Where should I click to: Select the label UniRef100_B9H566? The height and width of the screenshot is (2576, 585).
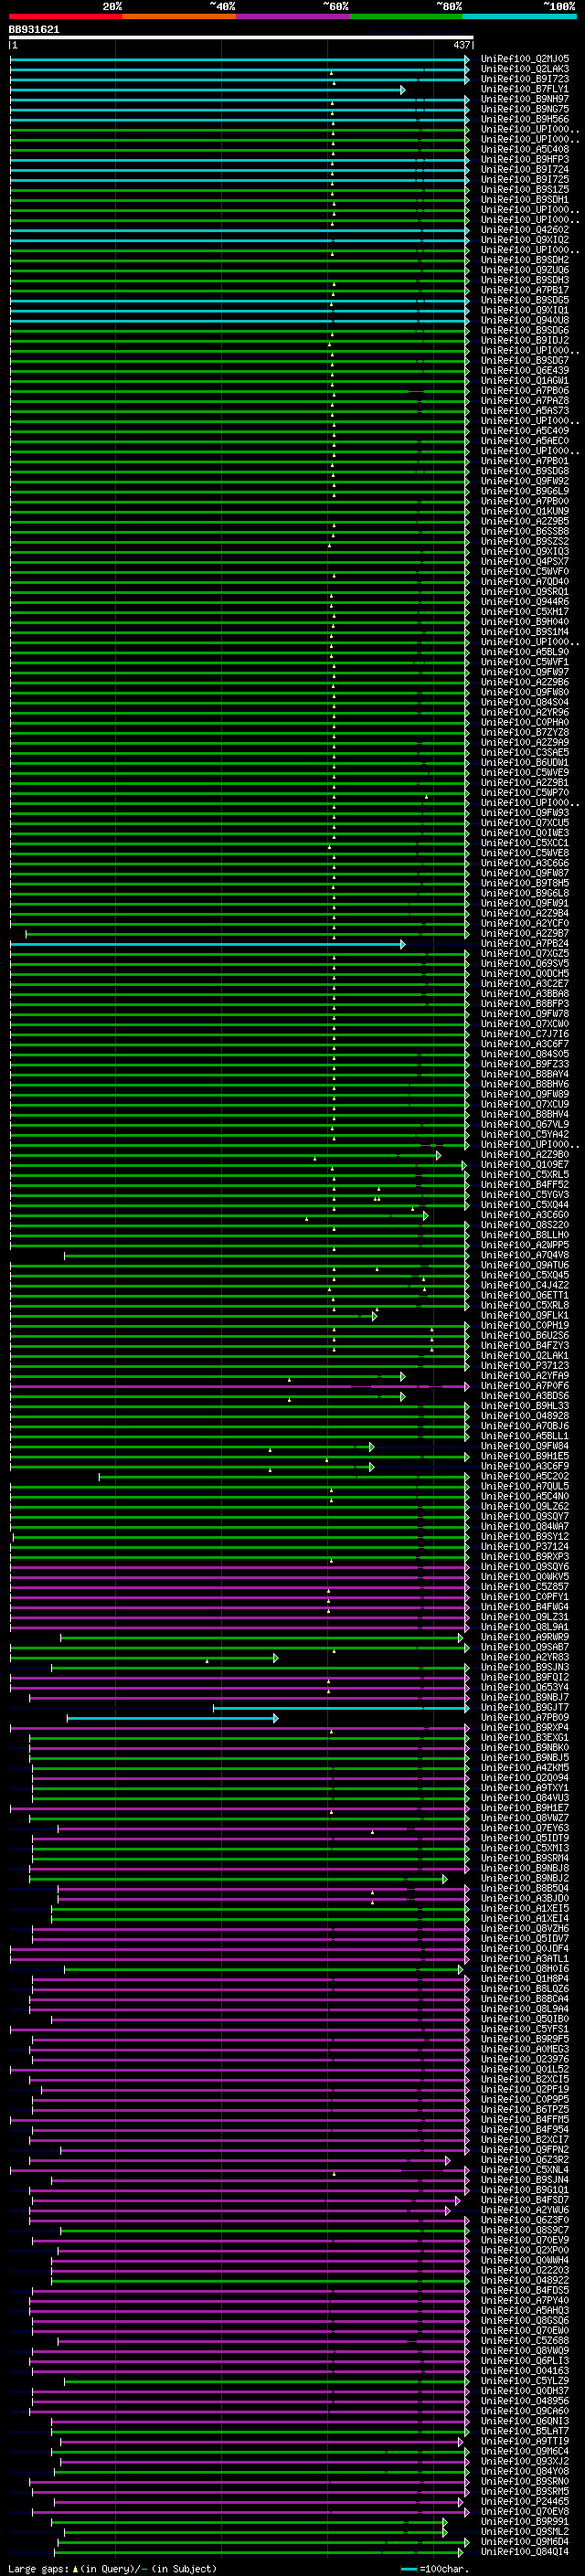click(525, 120)
